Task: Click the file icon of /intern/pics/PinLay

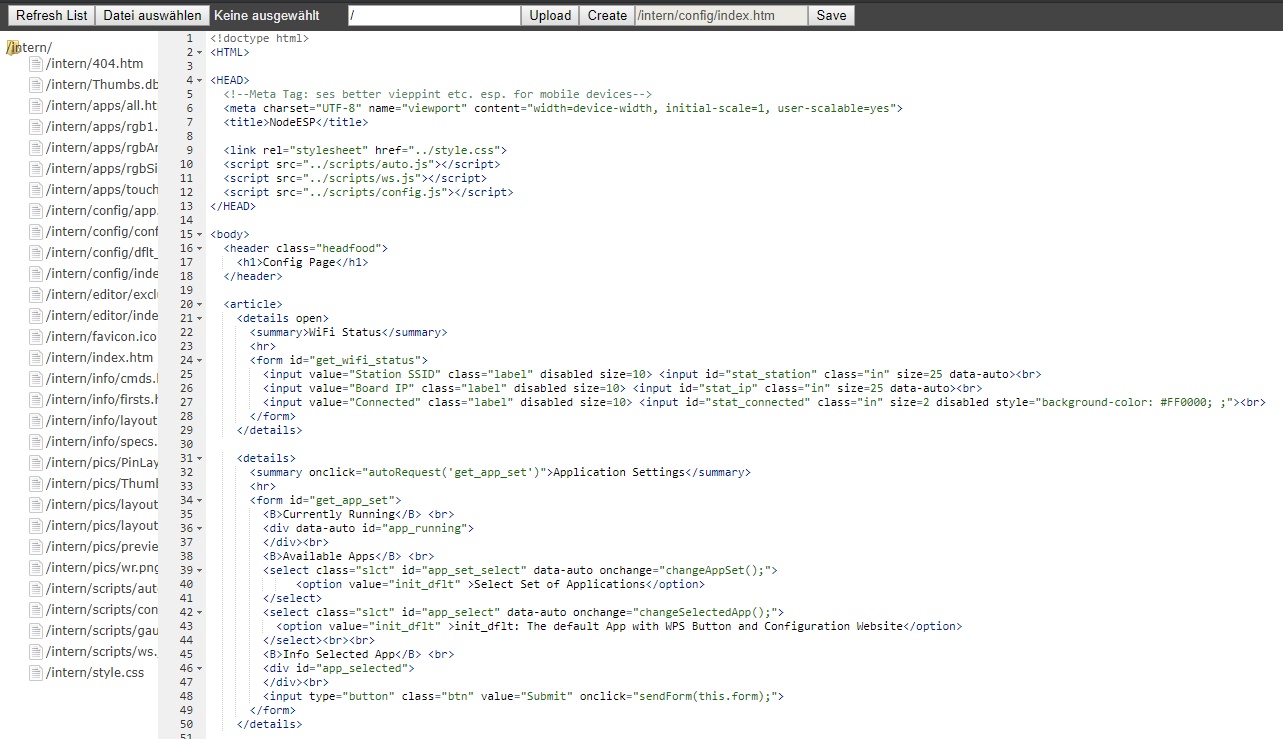Action: coord(36,463)
